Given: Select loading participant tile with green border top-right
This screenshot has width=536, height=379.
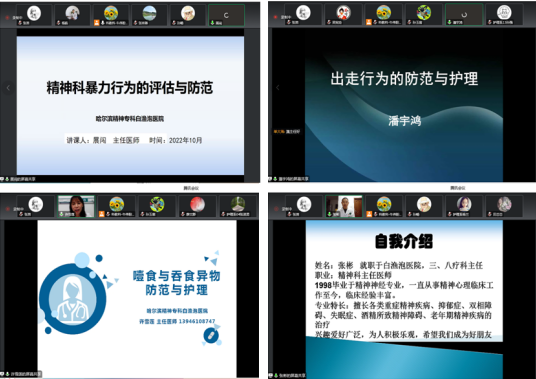Looking at the screenshot, I should [x=464, y=15].
